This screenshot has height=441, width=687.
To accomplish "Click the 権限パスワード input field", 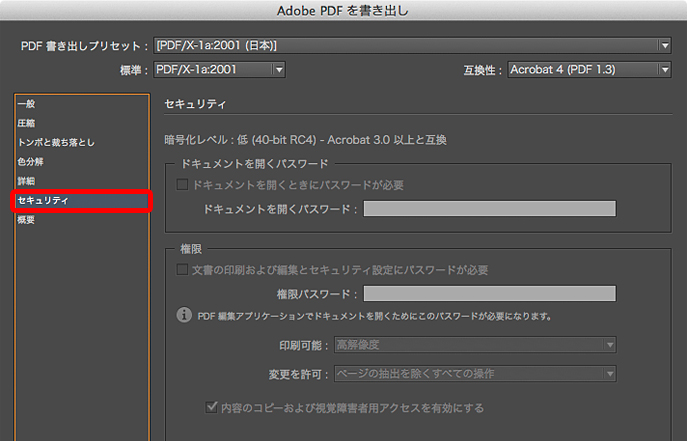I will click(490, 293).
